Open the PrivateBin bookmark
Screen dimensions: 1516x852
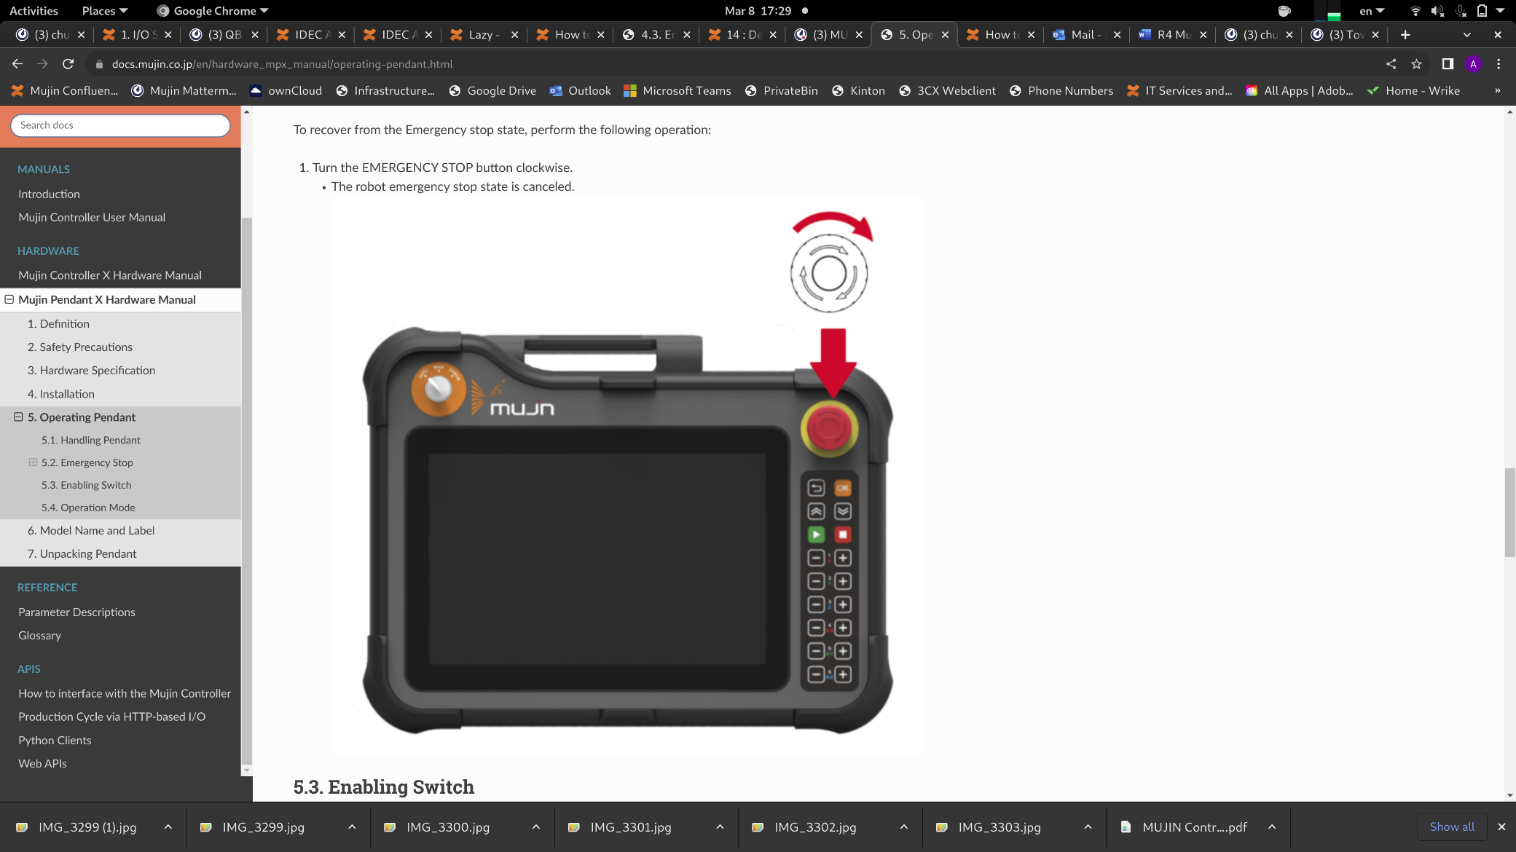[x=781, y=91]
